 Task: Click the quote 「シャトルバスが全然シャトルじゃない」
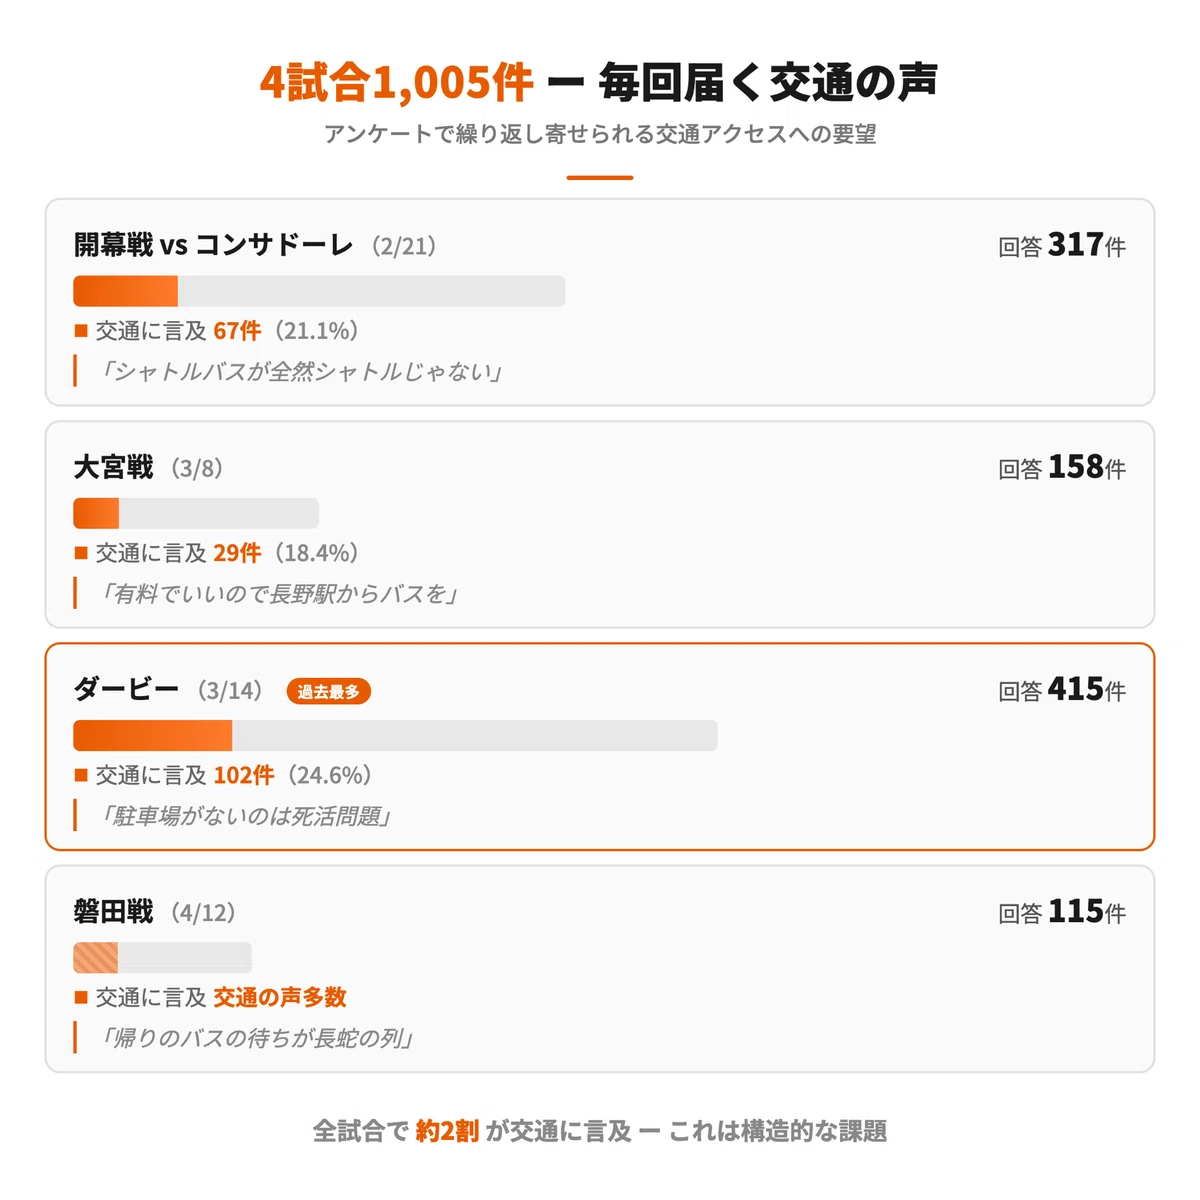point(300,372)
